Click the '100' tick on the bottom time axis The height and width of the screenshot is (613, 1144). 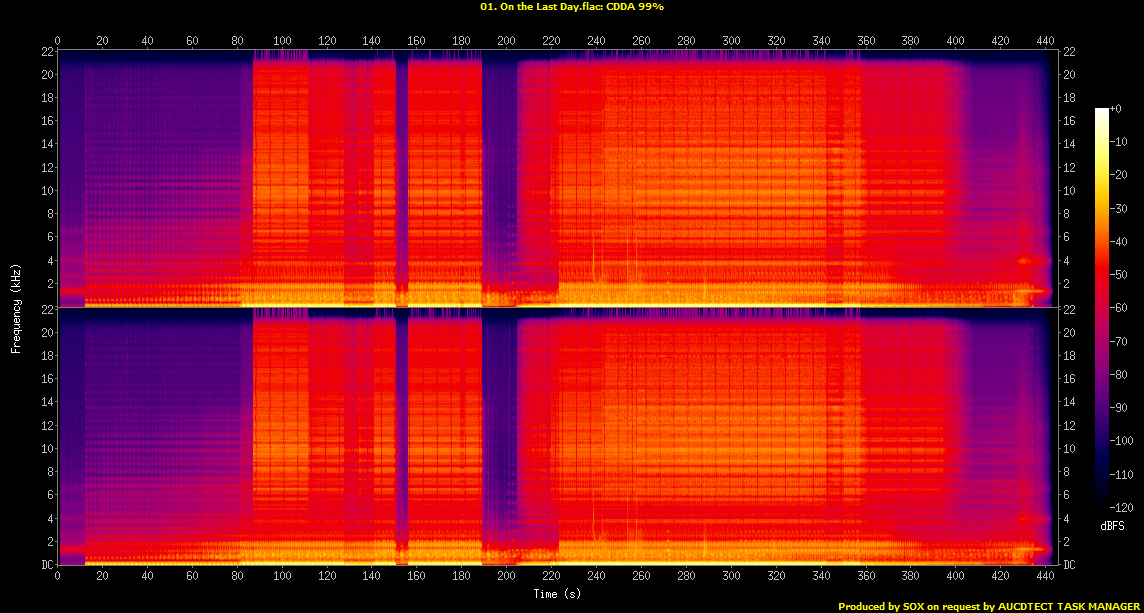tap(282, 576)
